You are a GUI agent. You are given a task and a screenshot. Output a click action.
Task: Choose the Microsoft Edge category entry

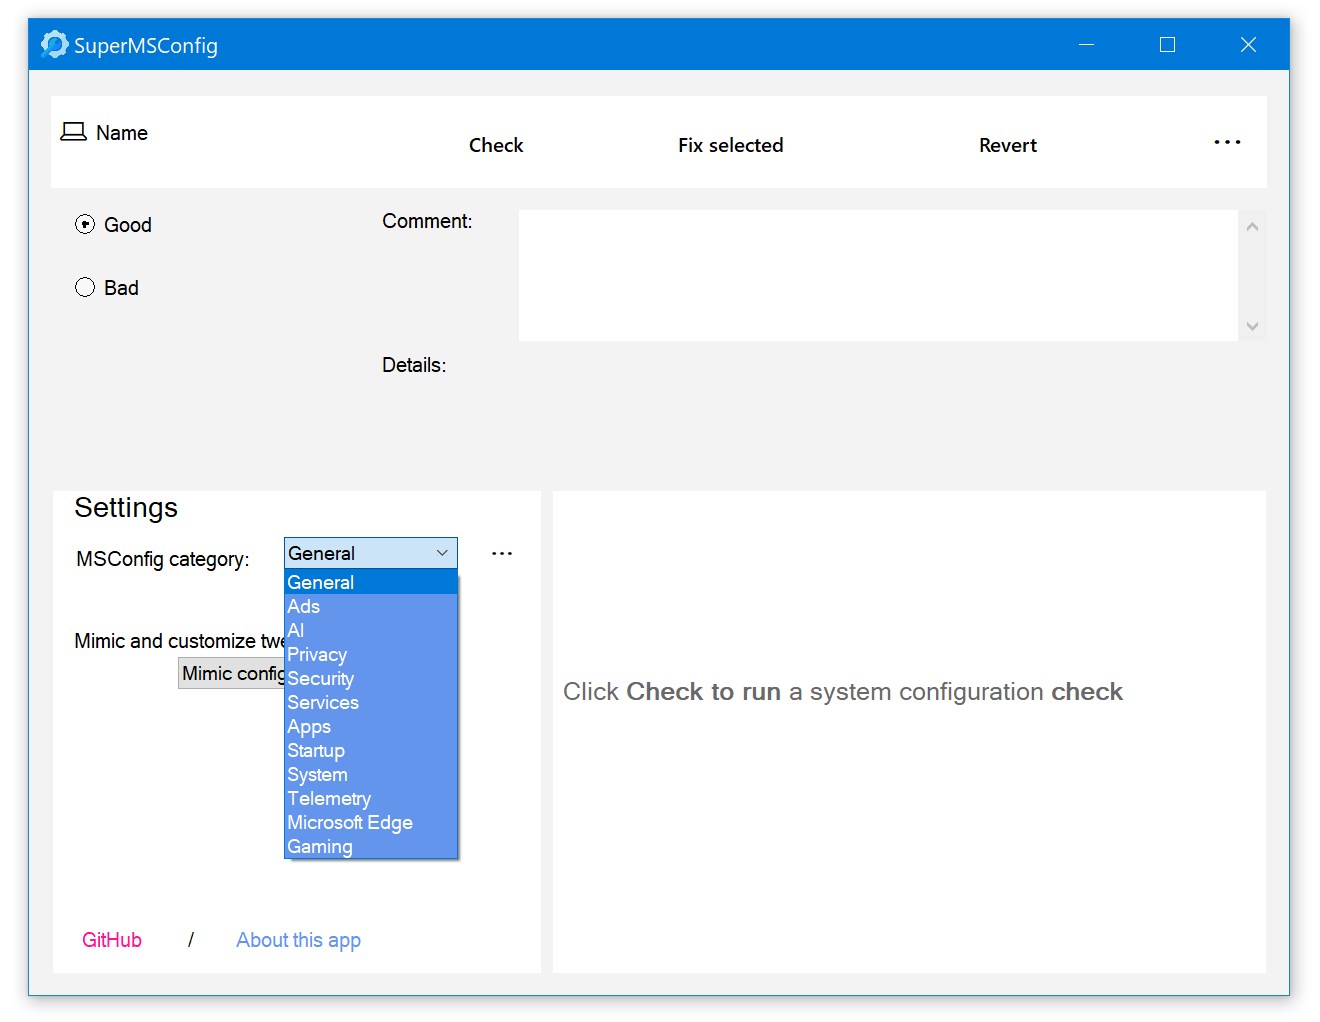tap(350, 822)
